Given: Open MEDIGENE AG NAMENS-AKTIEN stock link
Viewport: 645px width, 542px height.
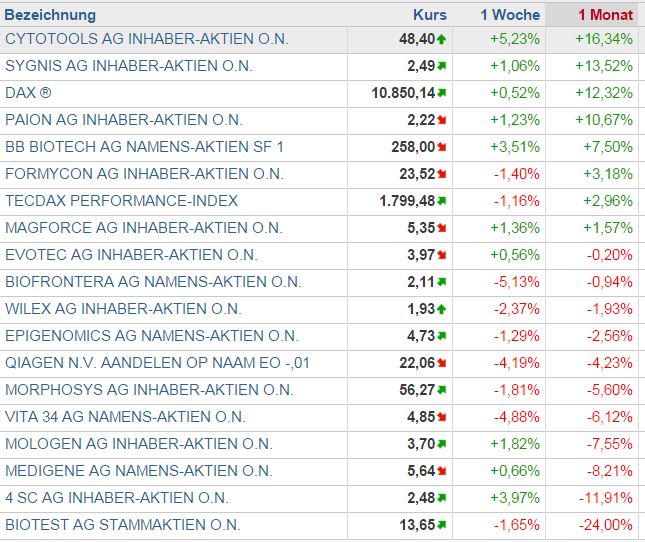Looking at the screenshot, I should coord(138,471).
